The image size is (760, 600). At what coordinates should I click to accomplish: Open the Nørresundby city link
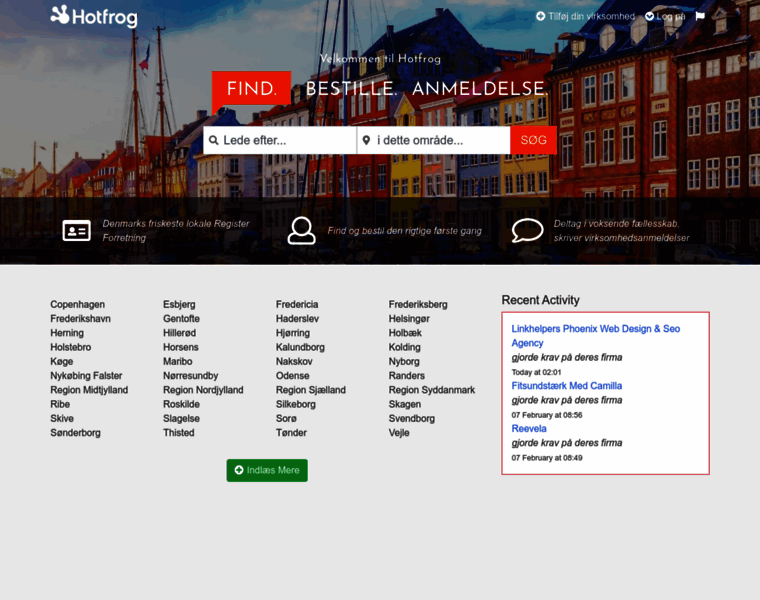click(x=190, y=376)
